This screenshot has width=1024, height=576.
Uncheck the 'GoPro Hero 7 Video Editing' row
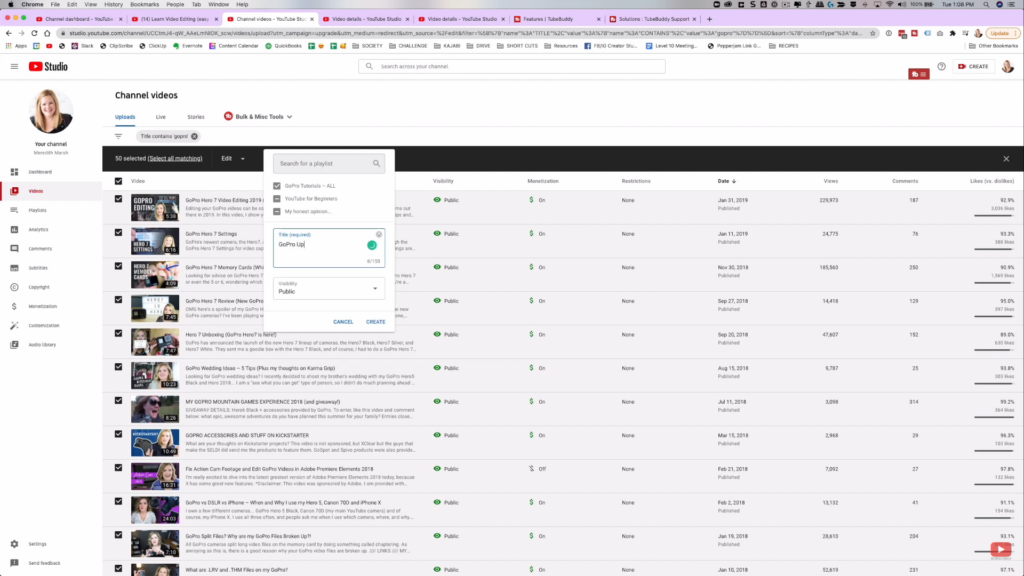click(x=118, y=199)
